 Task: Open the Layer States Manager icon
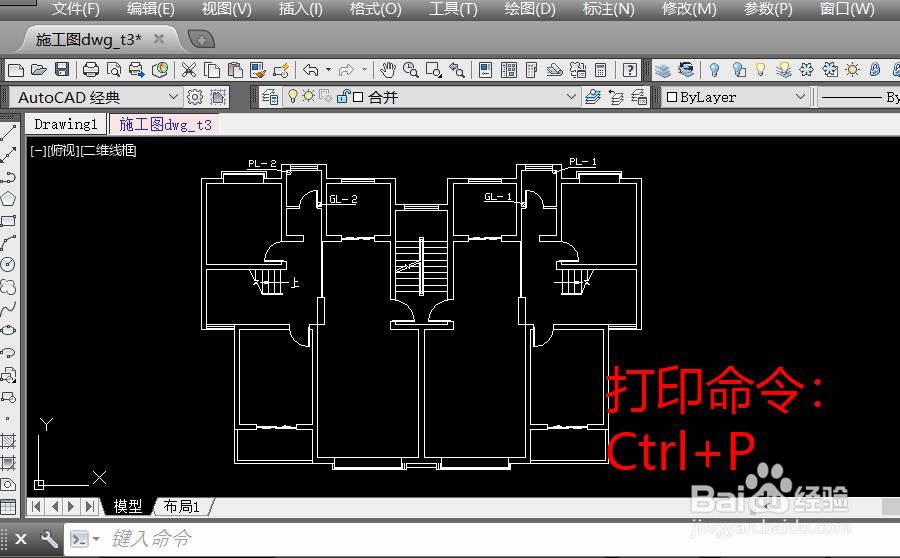point(639,97)
